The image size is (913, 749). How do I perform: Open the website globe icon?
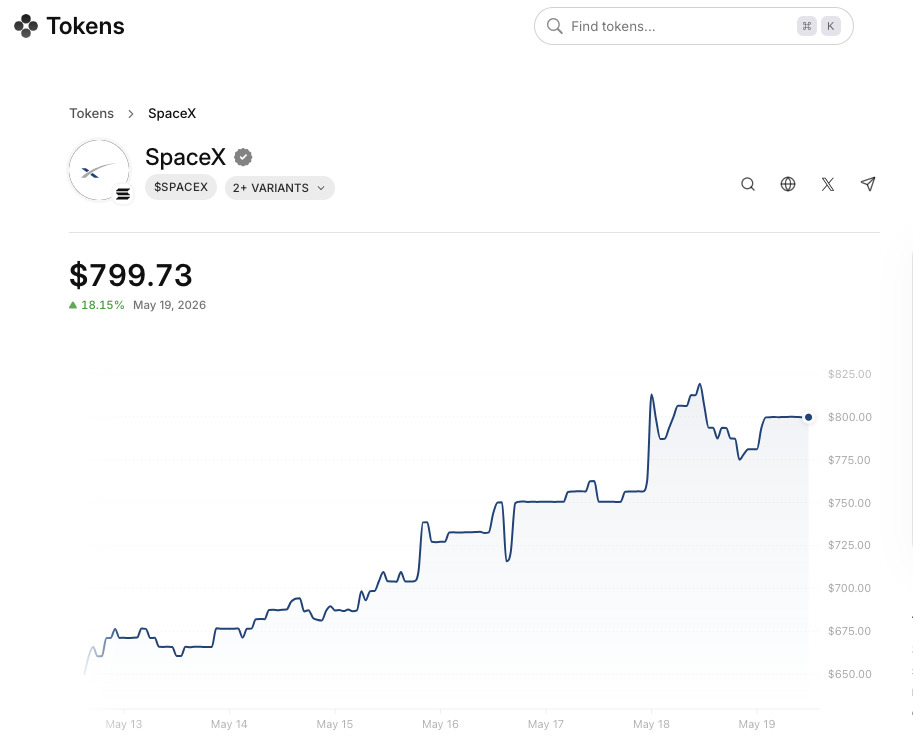tap(788, 185)
